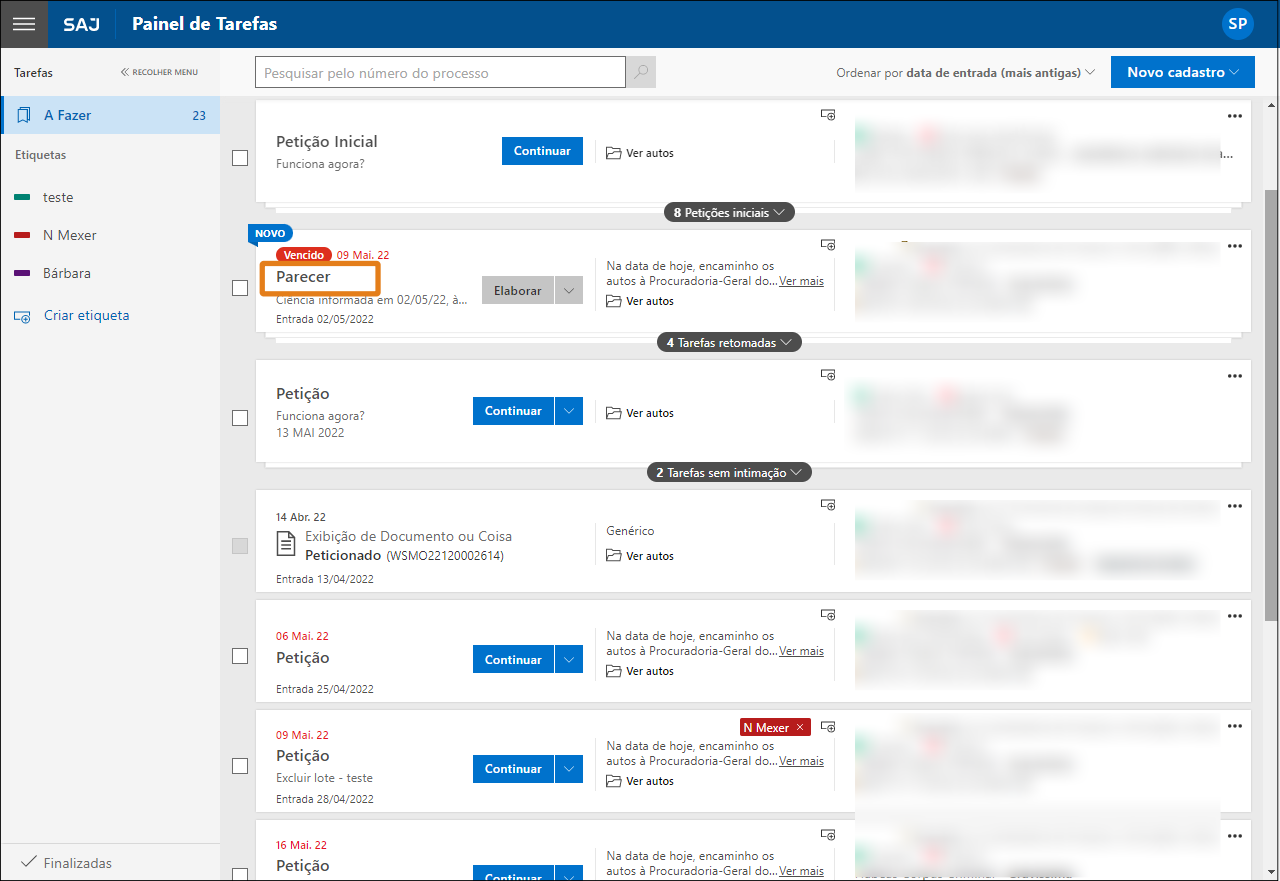The height and width of the screenshot is (881, 1280).
Task: Filter by the purple Bárbara label
Action: [x=66, y=273]
